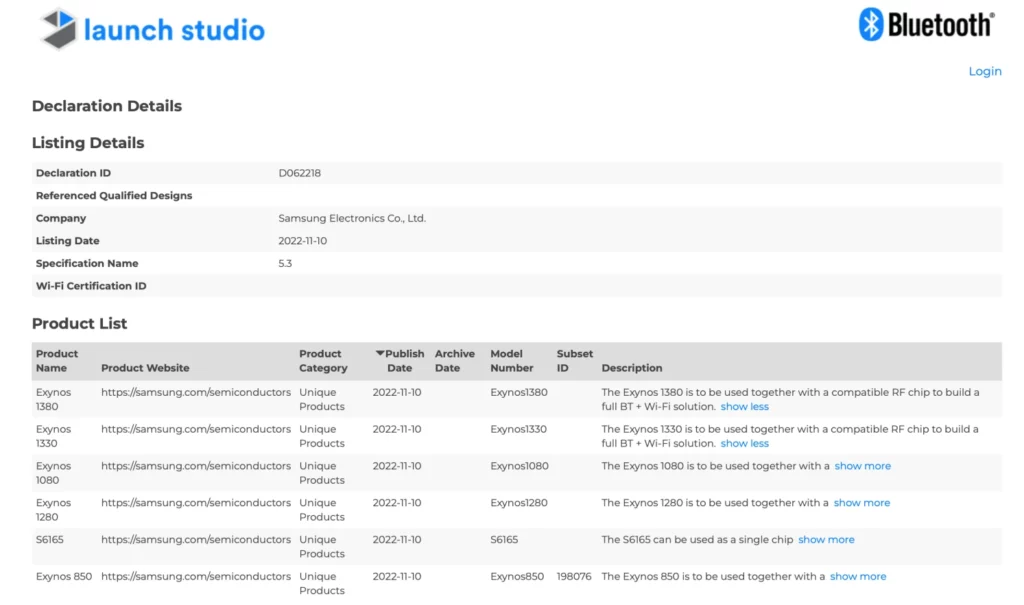The image size is (1024, 605).
Task: Select the Specification Name value 5.3
Action: 285,263
